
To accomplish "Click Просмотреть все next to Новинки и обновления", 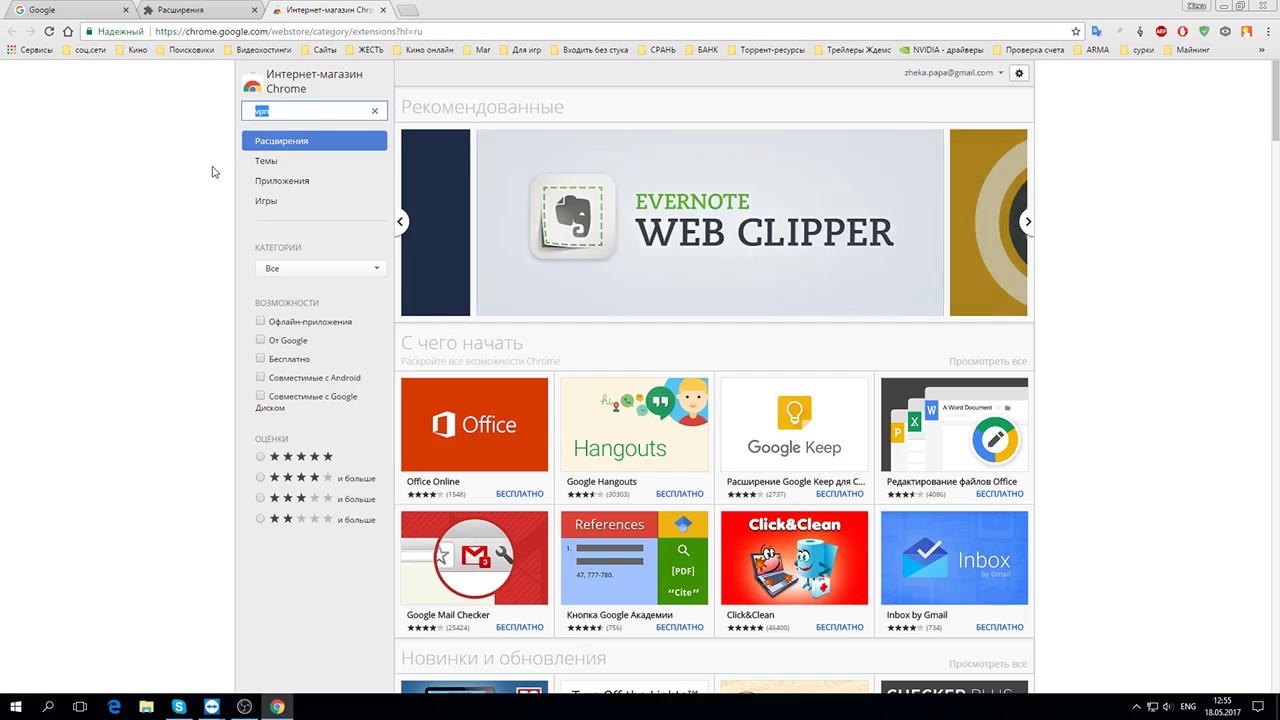I will pos(988,664).
